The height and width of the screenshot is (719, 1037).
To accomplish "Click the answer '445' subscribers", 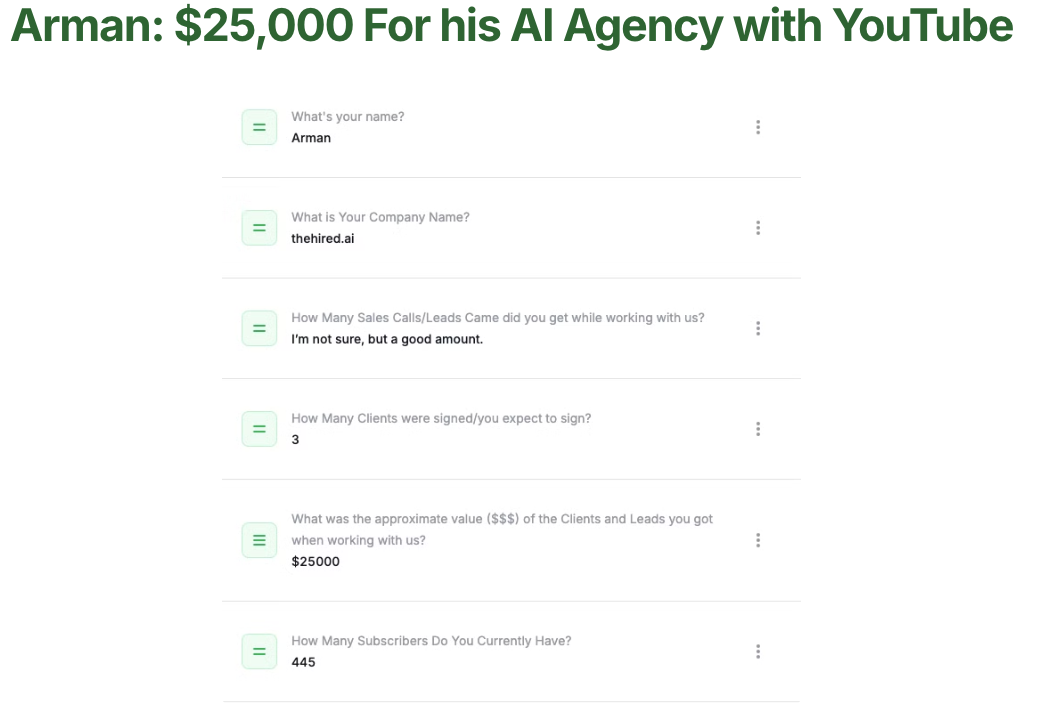I will point(304,661).
